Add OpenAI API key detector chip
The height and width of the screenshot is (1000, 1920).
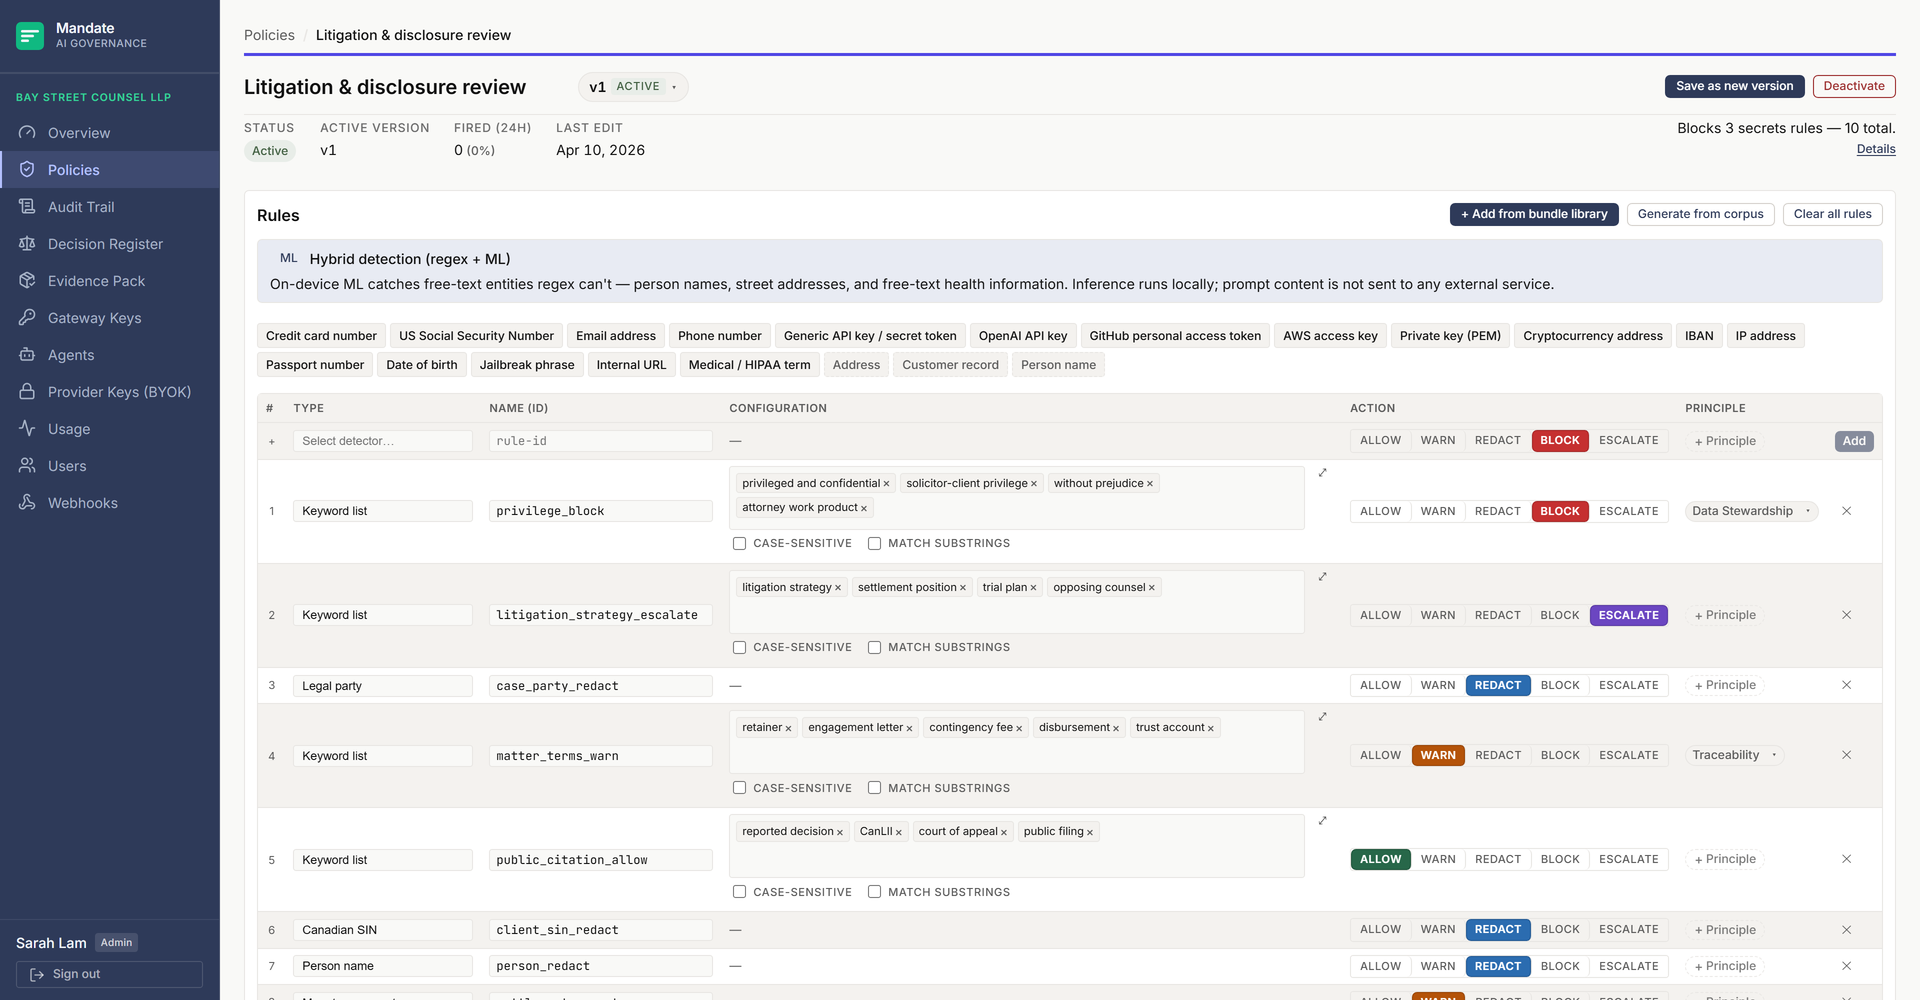pyautogui.click(x=1022, y=336)
